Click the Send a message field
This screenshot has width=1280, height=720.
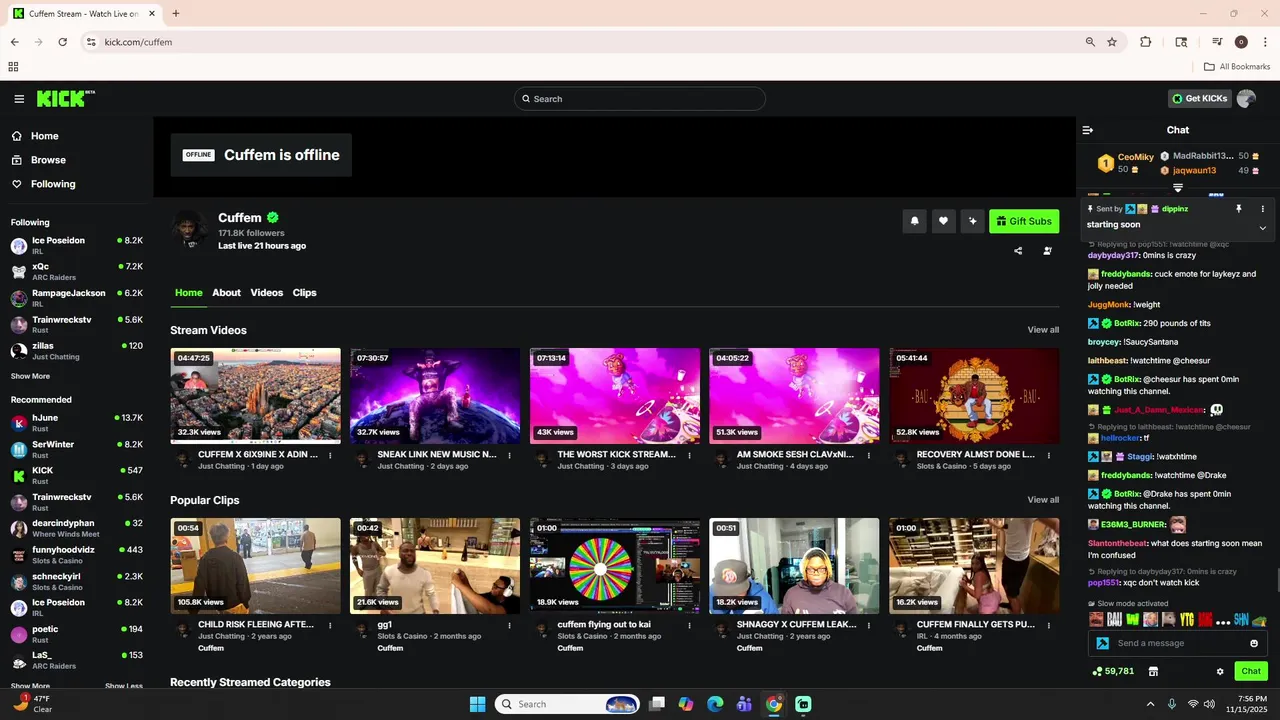coord(1178,643)
